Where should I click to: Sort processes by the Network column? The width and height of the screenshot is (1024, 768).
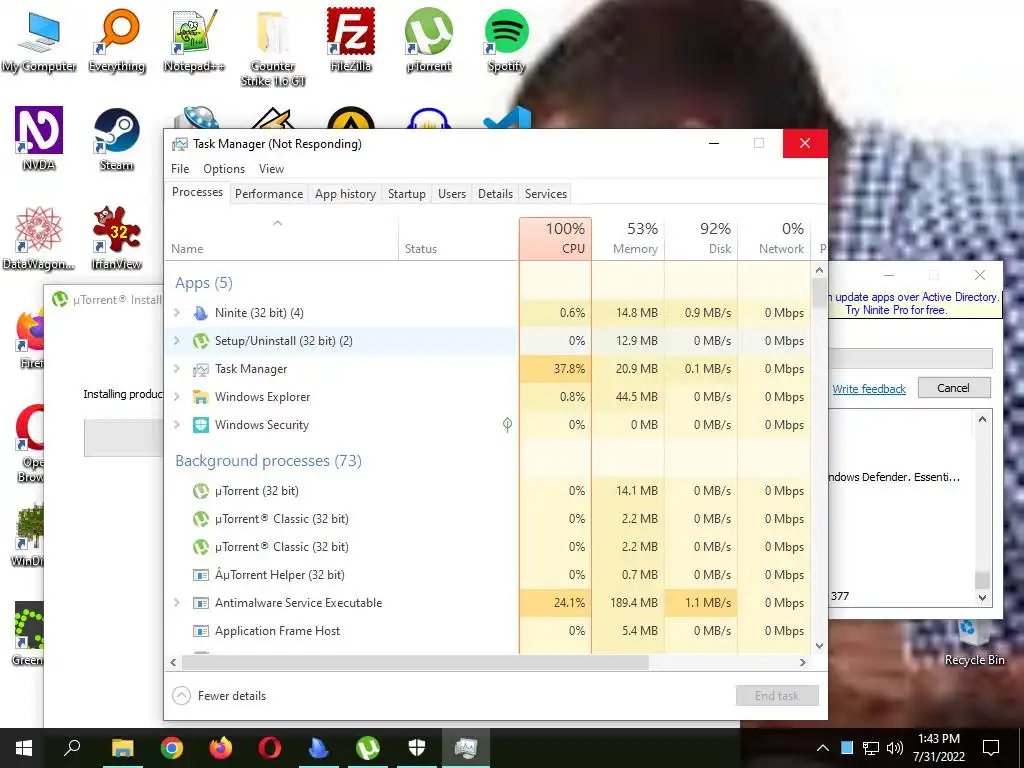coord(775,238)
